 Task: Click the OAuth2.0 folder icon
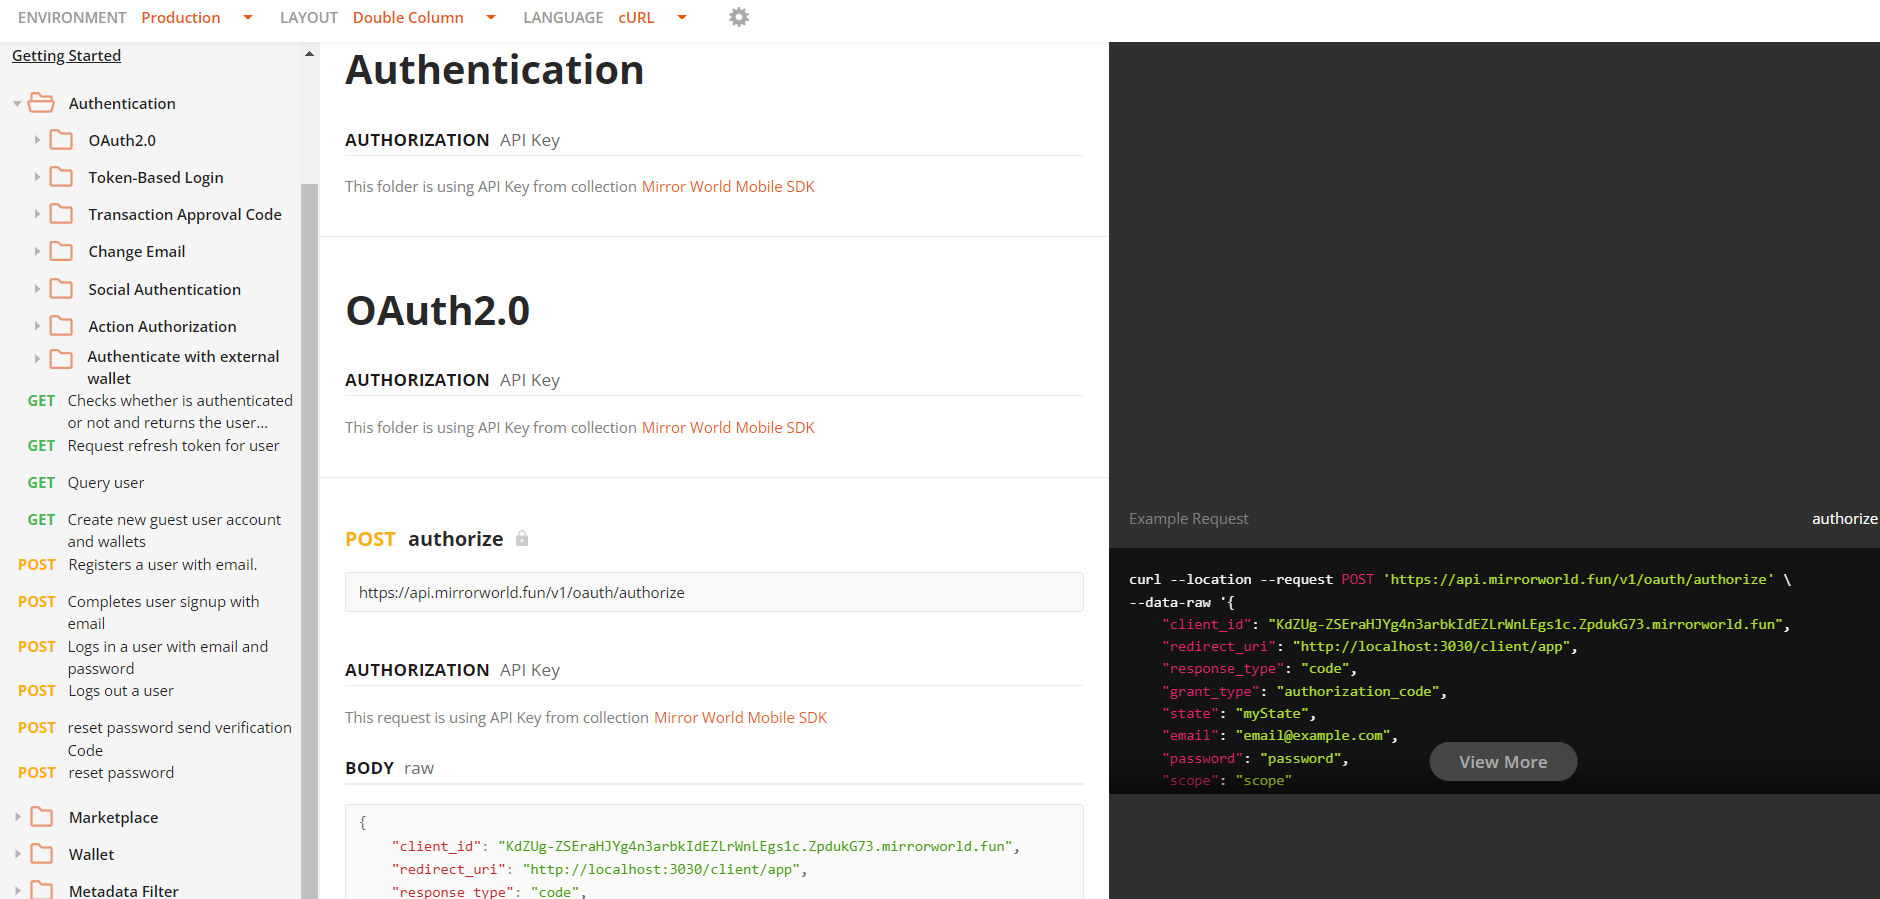pos(61,140)
